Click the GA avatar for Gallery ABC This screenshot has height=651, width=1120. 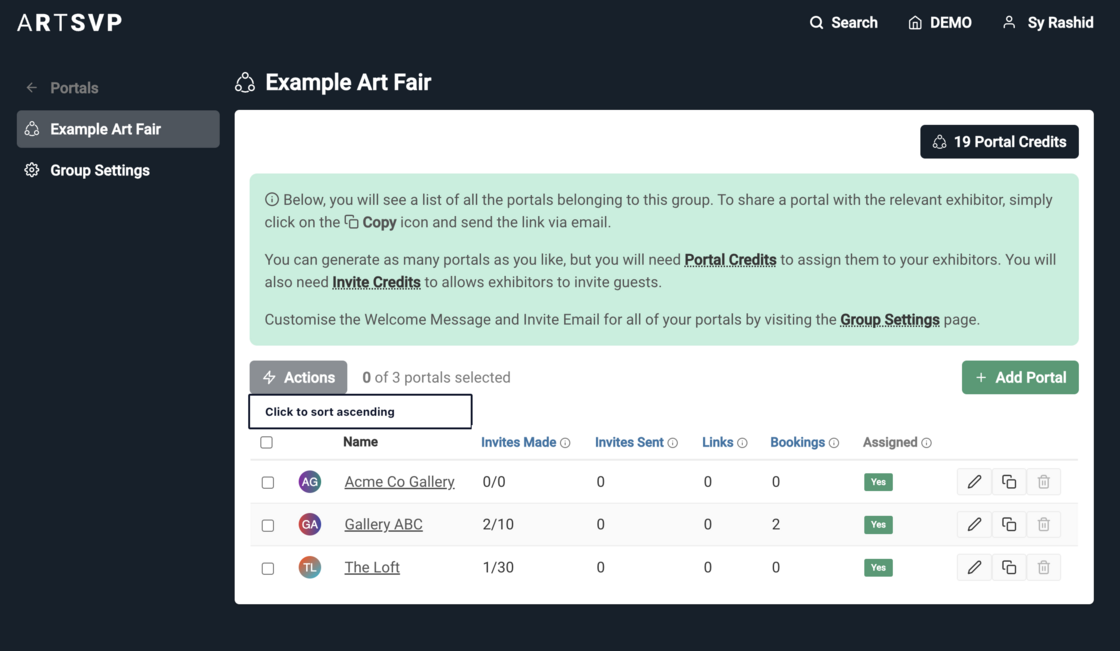(310, 525)
